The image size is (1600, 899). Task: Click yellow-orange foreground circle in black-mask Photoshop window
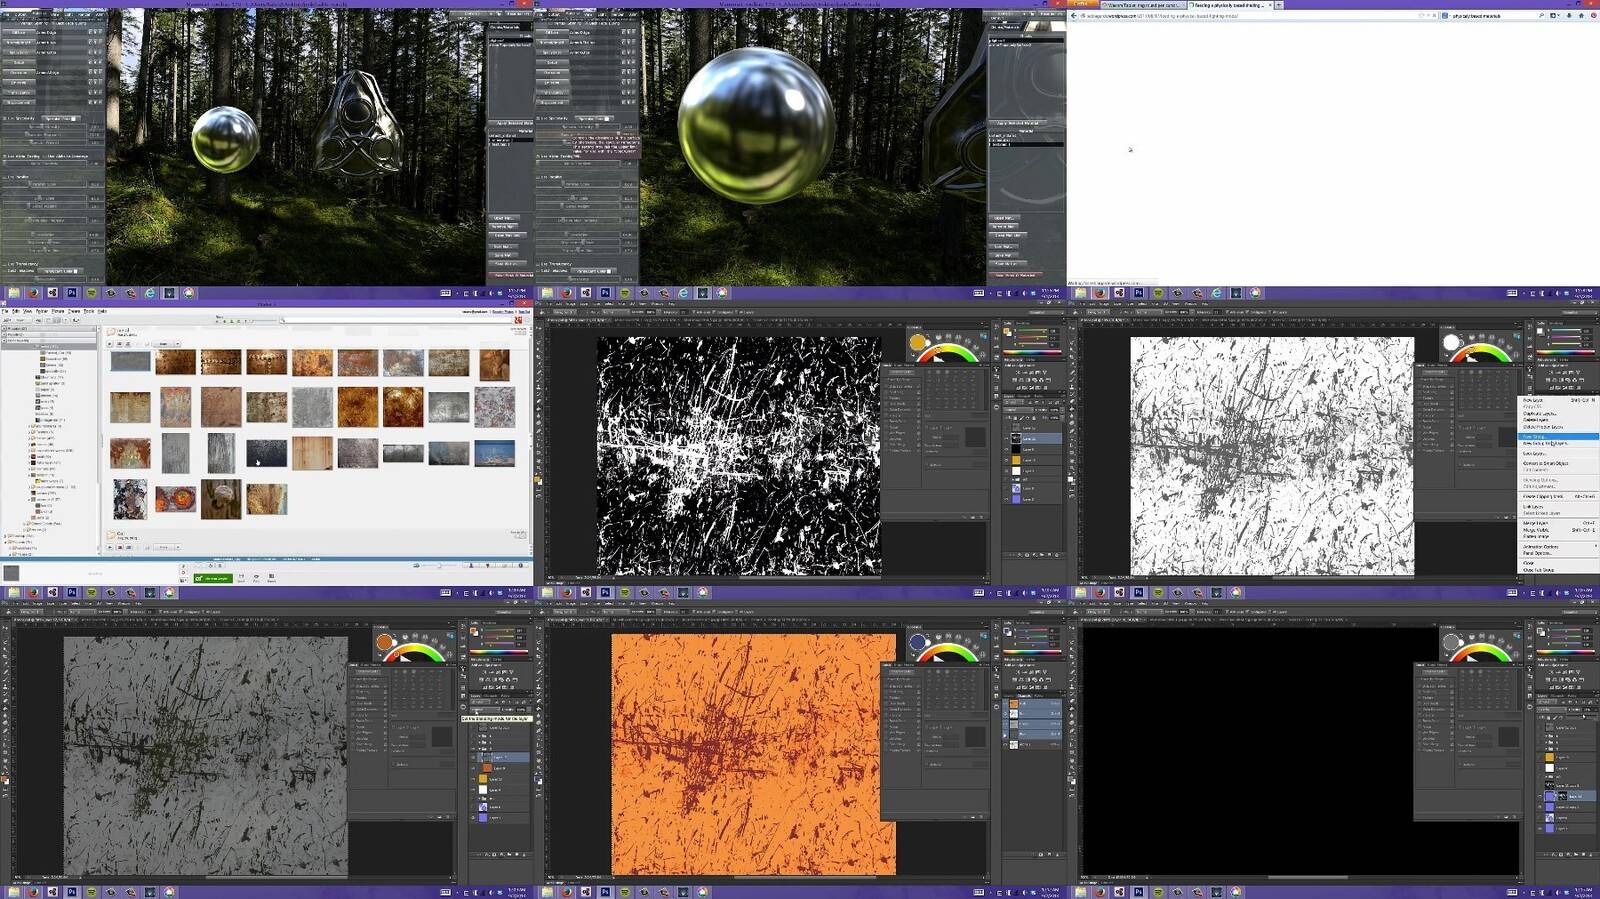tap(917, 343)
